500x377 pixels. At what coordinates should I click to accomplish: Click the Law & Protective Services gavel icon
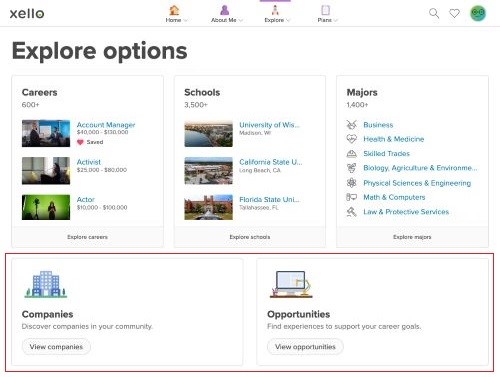pos(351,212)
